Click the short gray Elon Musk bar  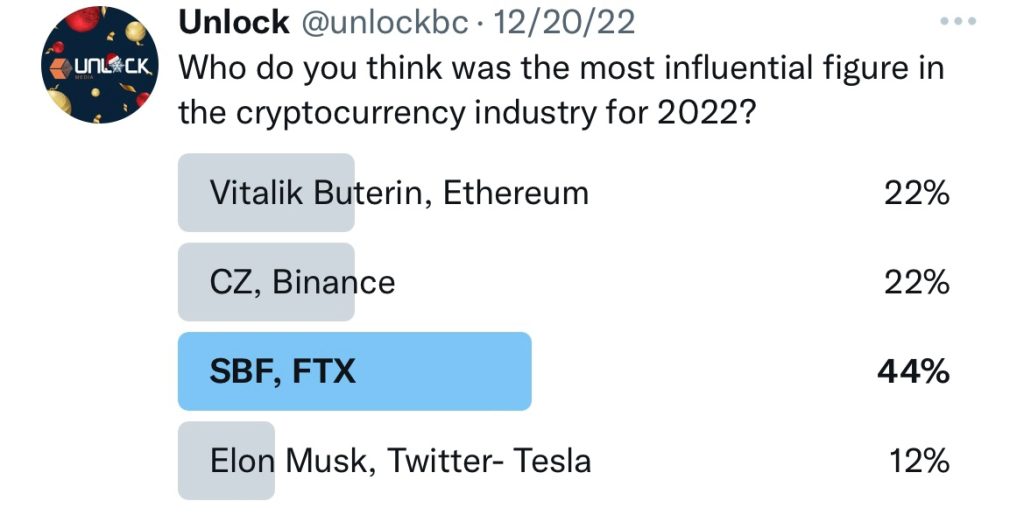point(226,461)
